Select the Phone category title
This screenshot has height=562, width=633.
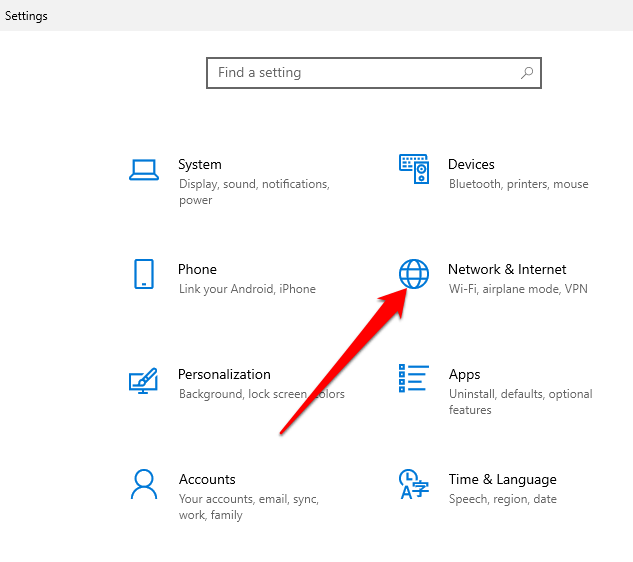click(x=197, y=269)
